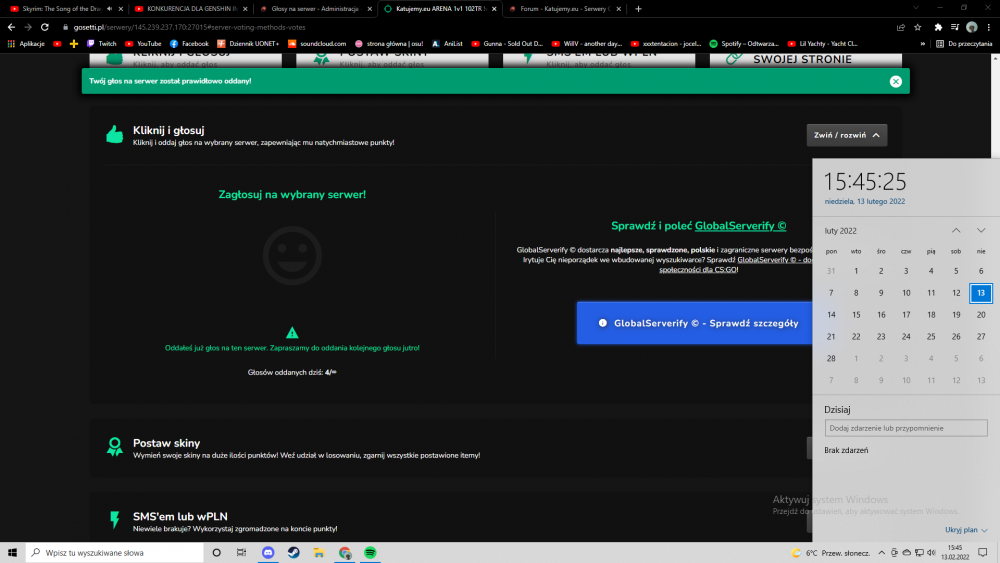1000x563 pixels.
Task: Show hidden system tray icons chevron
Action: (881, 552)
